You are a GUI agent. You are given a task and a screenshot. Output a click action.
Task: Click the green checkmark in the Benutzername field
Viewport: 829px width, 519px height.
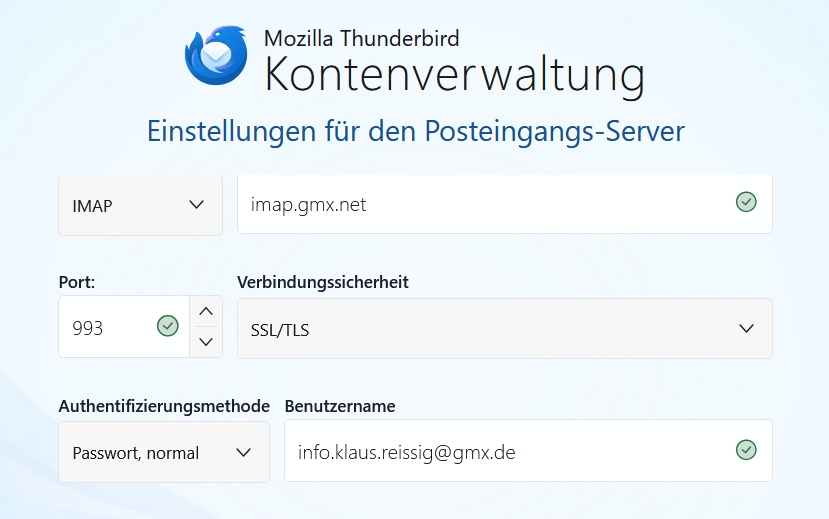pyautogui.click(x=746, y=451)
